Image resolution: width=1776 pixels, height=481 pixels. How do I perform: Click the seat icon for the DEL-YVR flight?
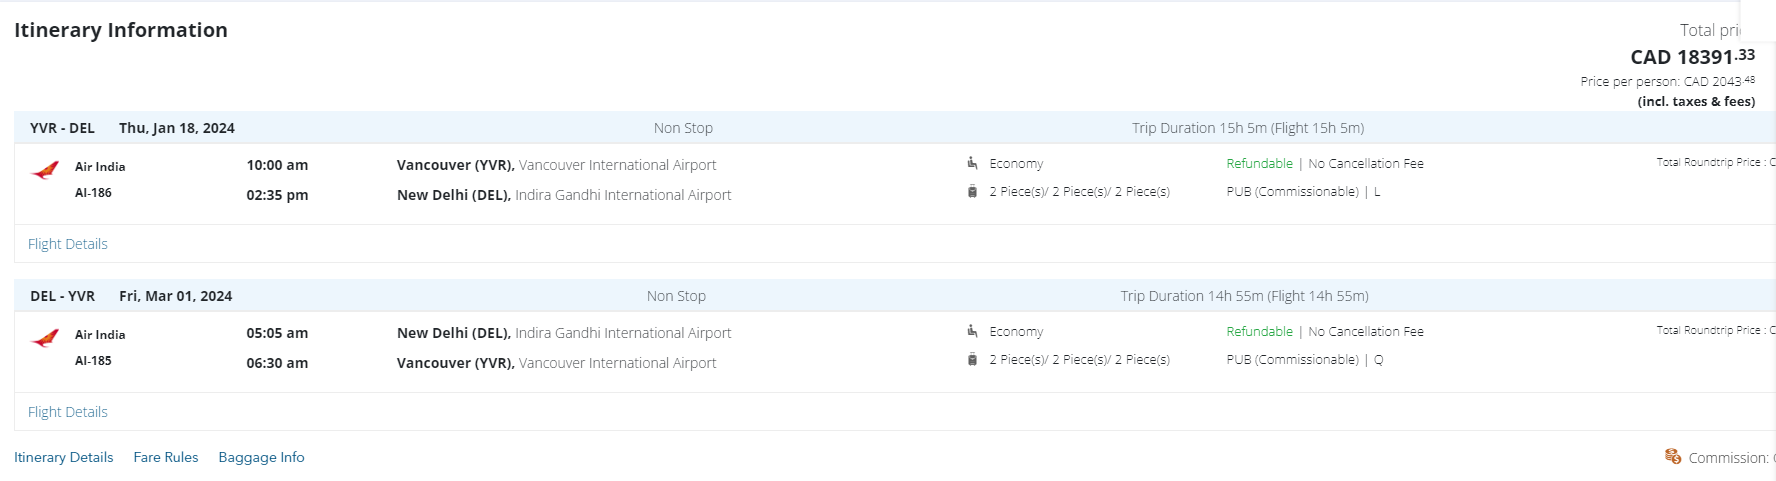(972, 331)
